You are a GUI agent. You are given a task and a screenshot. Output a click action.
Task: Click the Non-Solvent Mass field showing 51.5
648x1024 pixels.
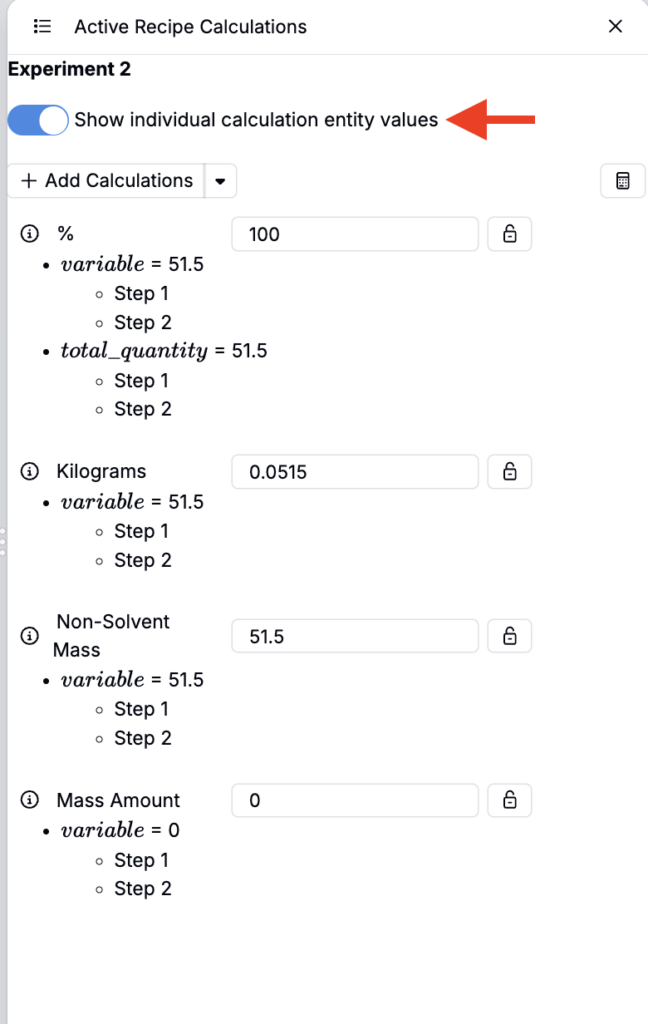pyautogui.click(x=355, y=636)
